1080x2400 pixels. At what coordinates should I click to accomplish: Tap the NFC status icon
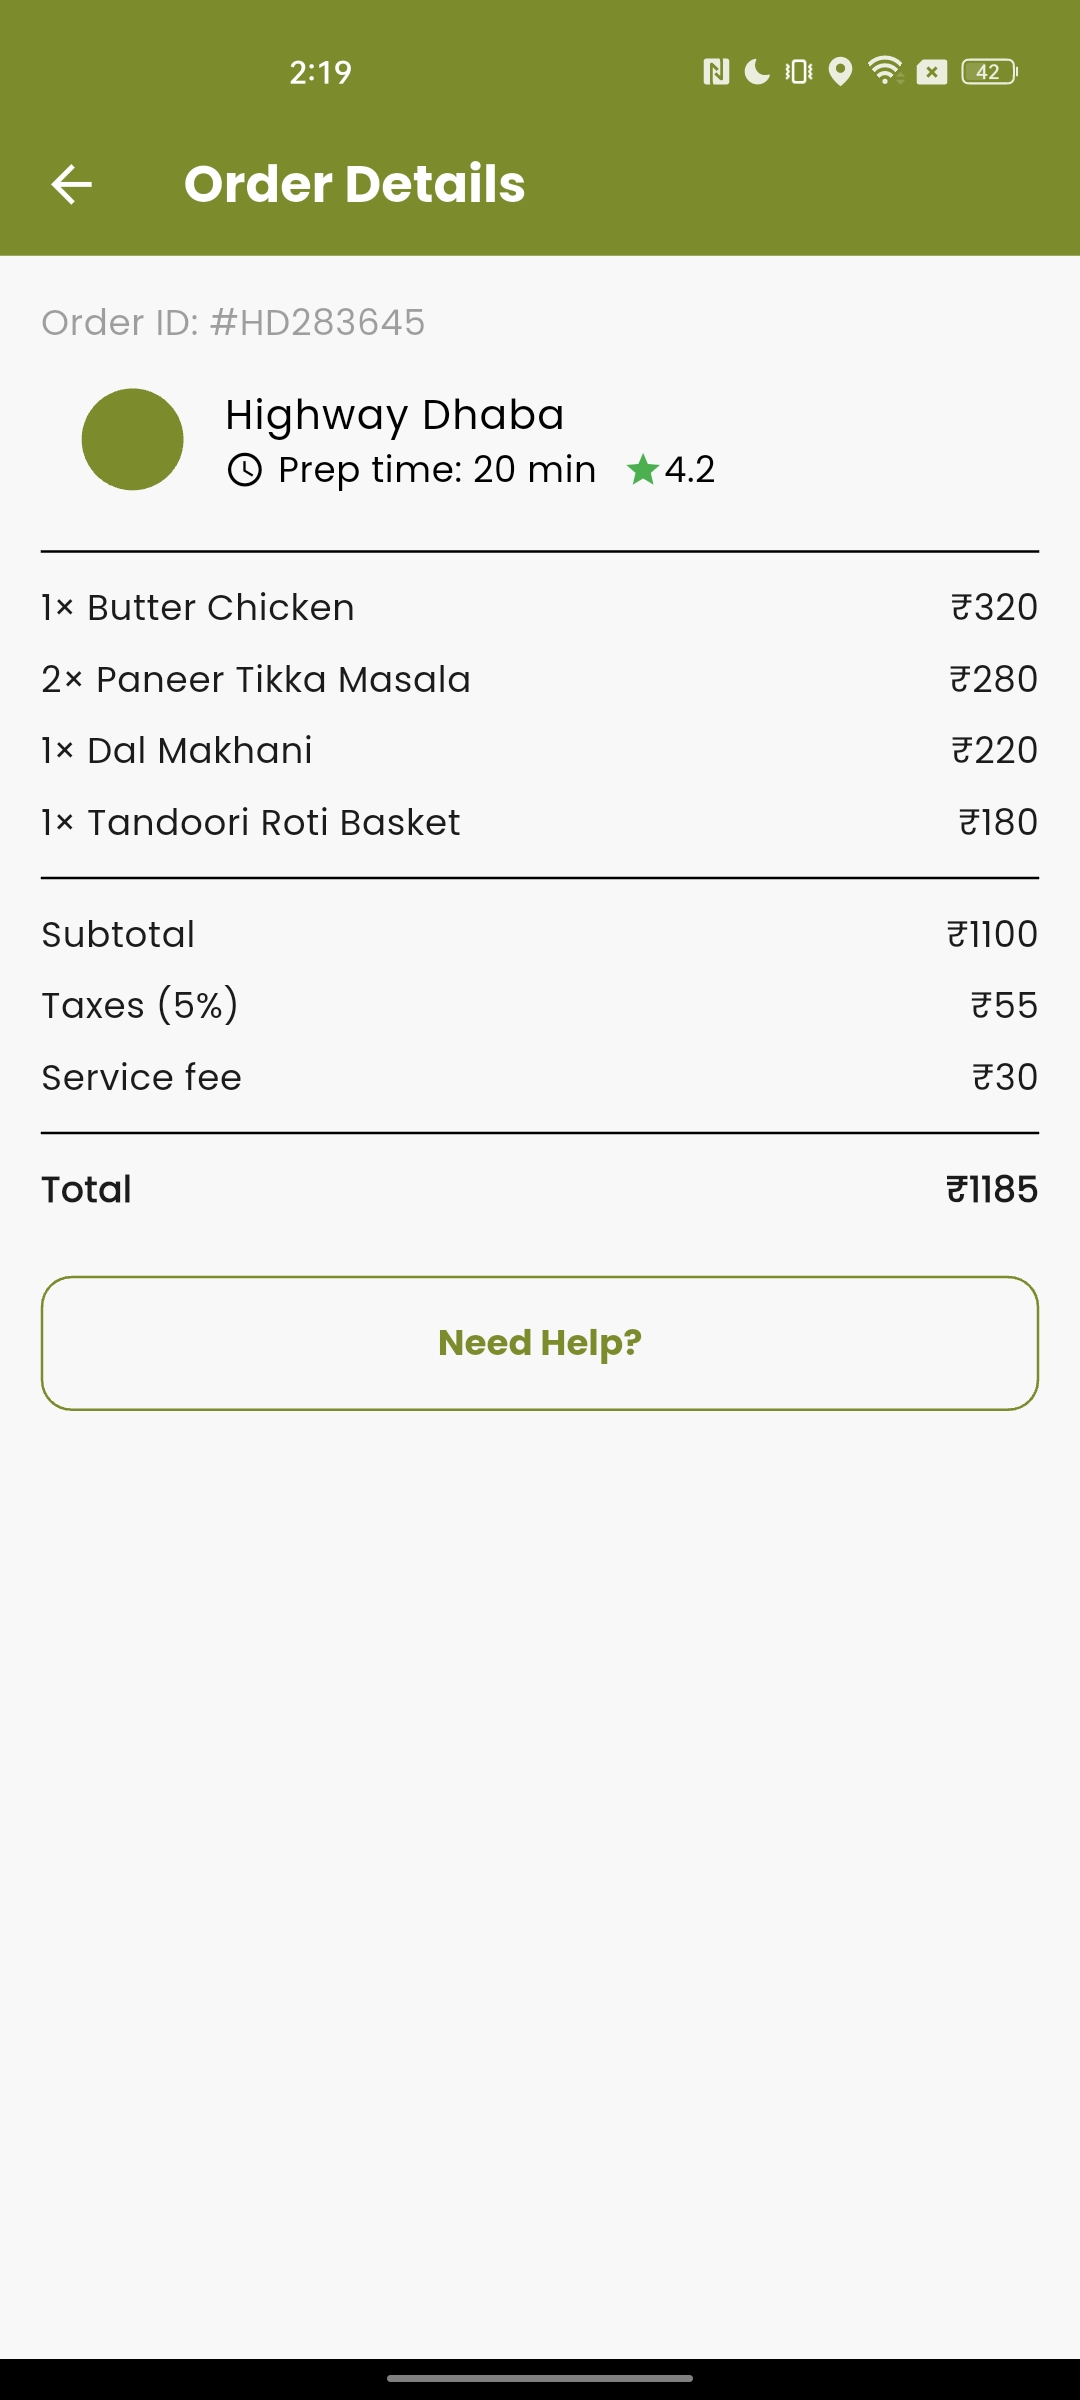[716, 72]
